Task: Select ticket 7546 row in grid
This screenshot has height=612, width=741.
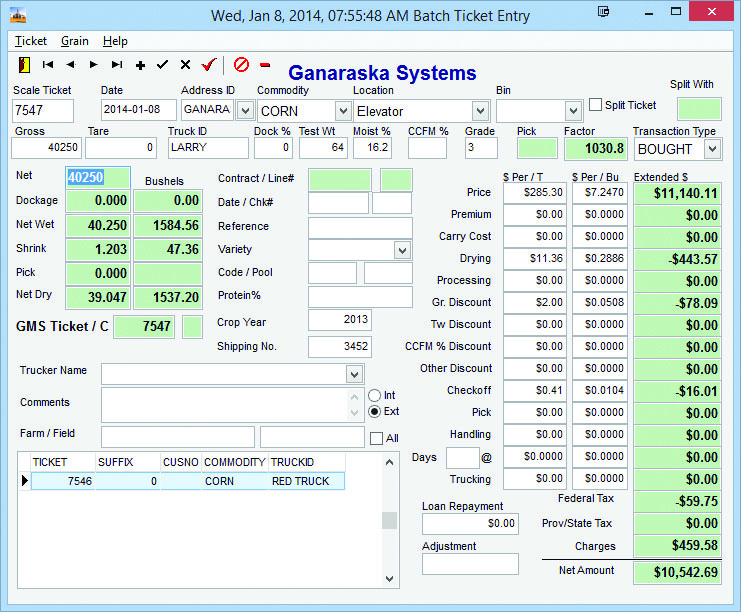Action: [x=188, y=481]
